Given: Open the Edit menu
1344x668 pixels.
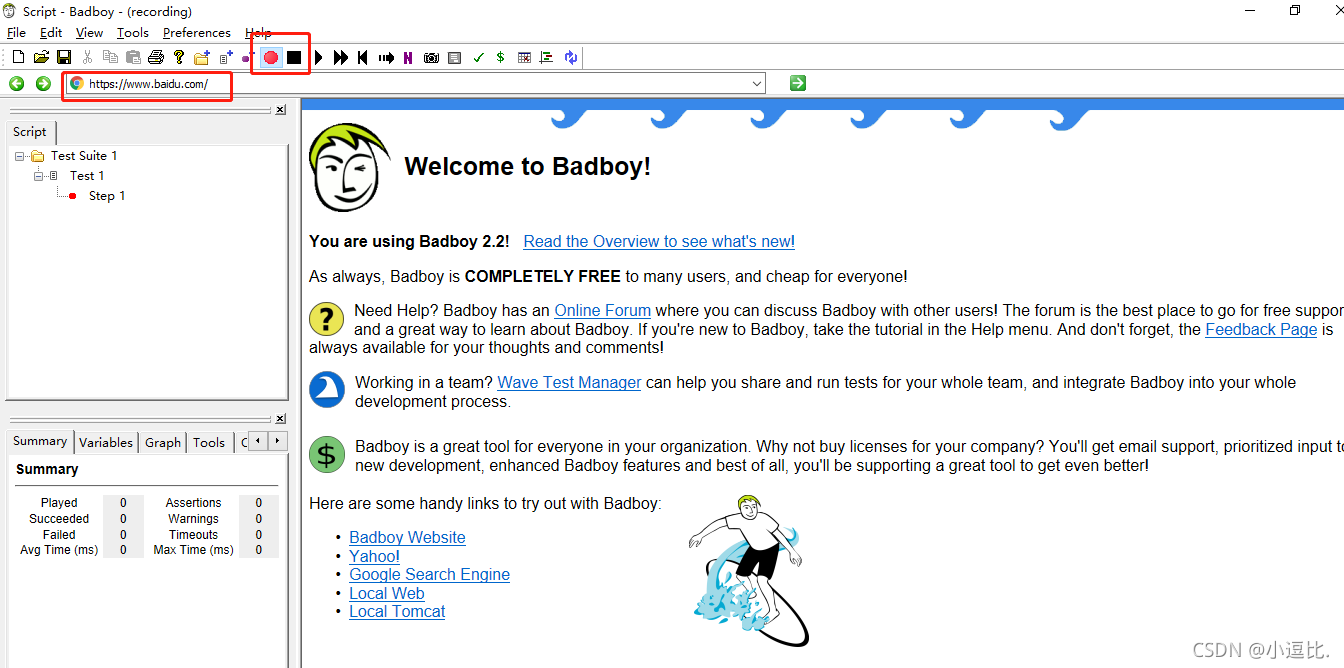Looking at the screenshot, I should (51, 33).
